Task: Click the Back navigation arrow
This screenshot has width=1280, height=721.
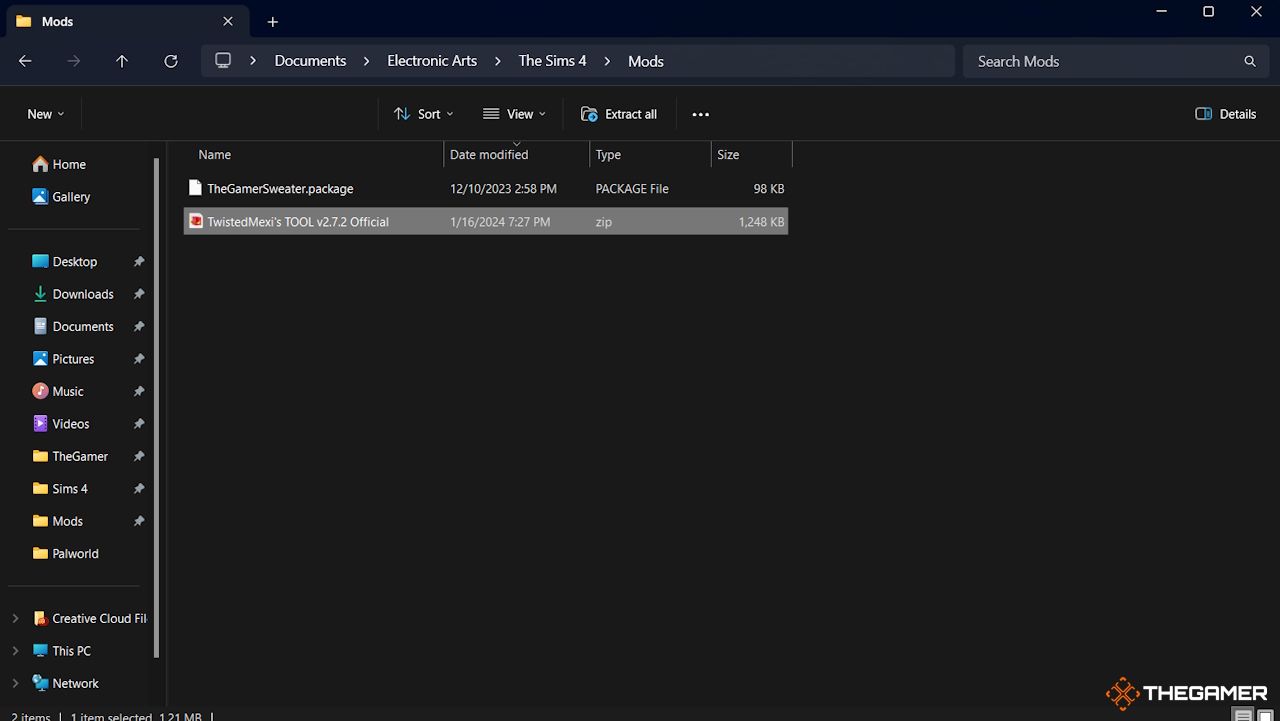Action: tap(25, 61)
